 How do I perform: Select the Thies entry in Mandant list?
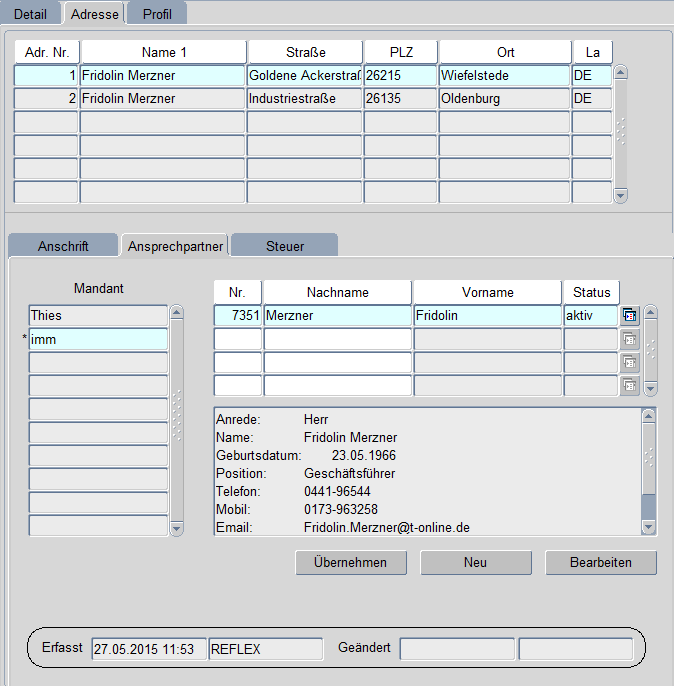coord(98,315)
